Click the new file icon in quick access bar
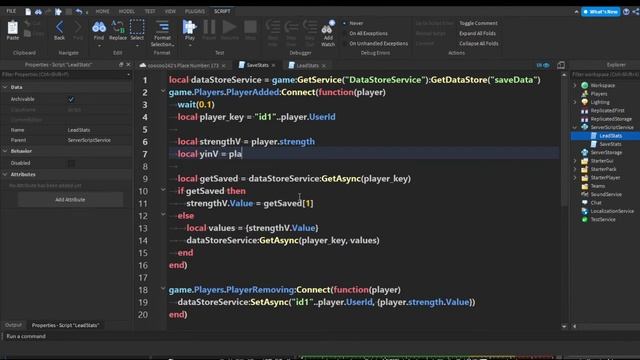This screenshot has height=360, width=640. tap(28, 12)
